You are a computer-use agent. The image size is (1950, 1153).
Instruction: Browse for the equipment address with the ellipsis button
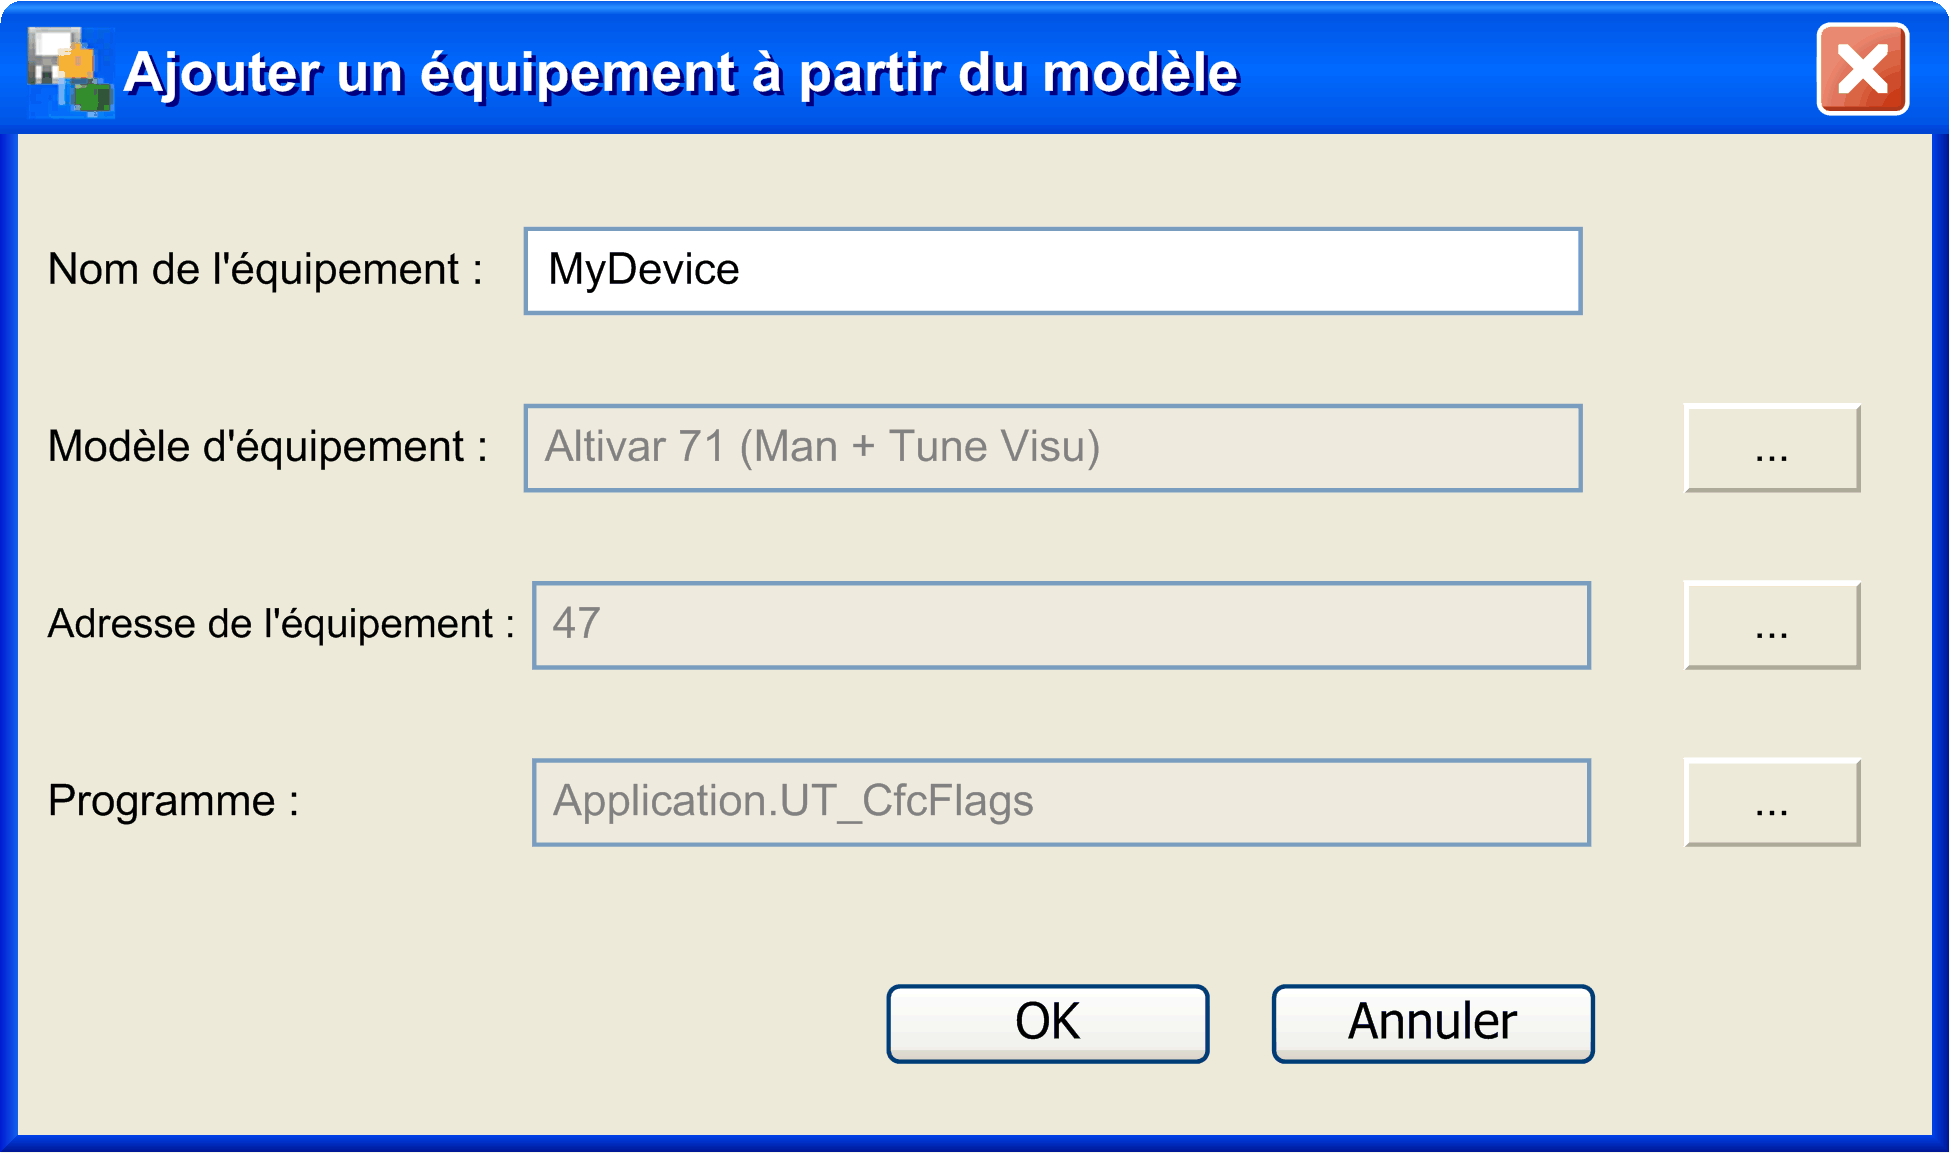click(x=1771, y=625)
